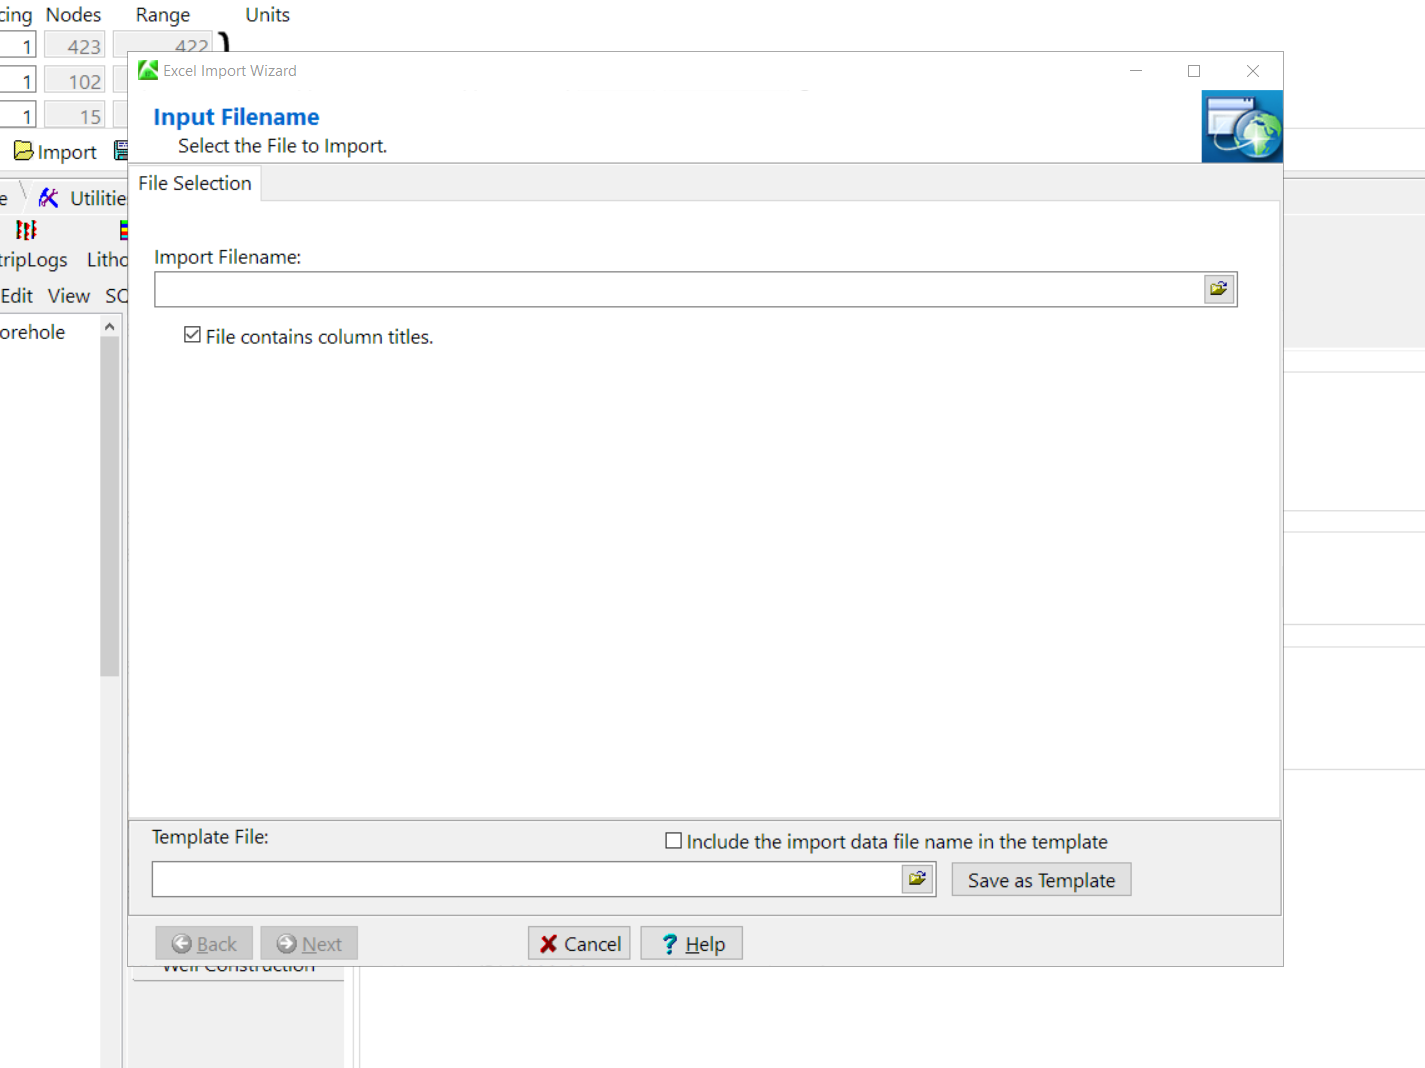
Task: Go to the Next wizard step
Action: [309, 944]
